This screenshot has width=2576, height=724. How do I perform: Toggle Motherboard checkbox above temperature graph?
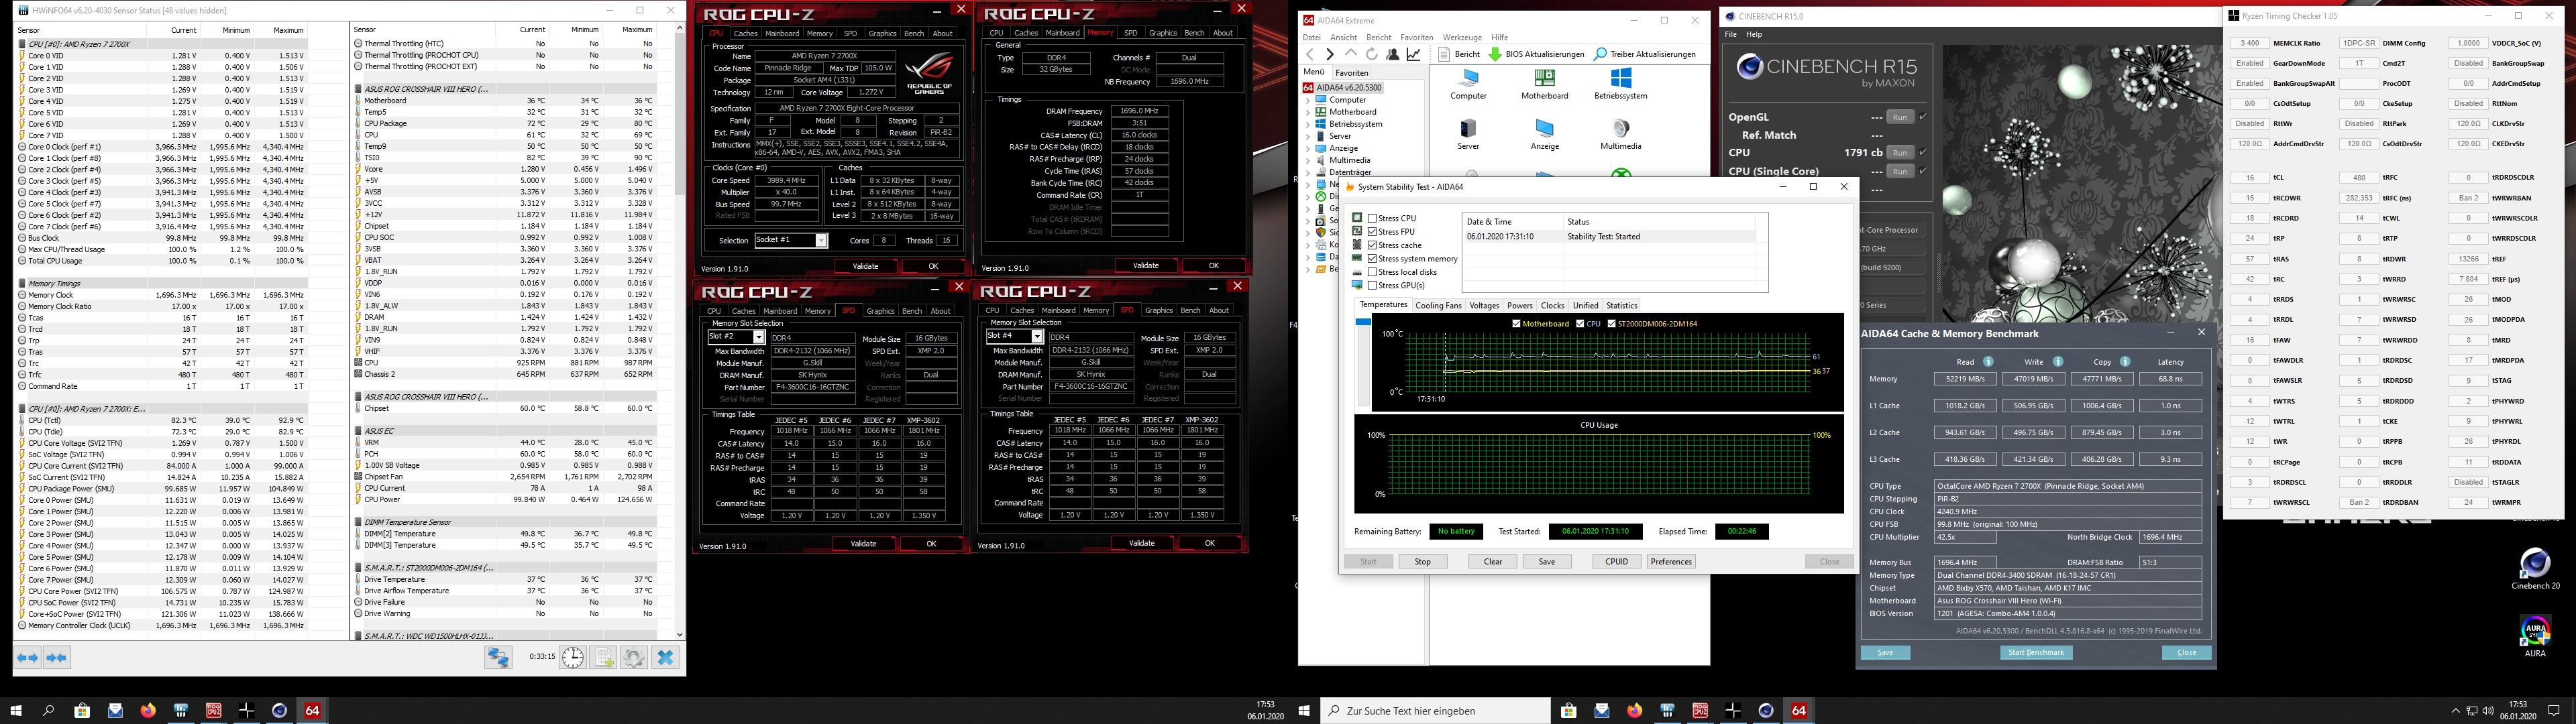tap(1517, 324)
